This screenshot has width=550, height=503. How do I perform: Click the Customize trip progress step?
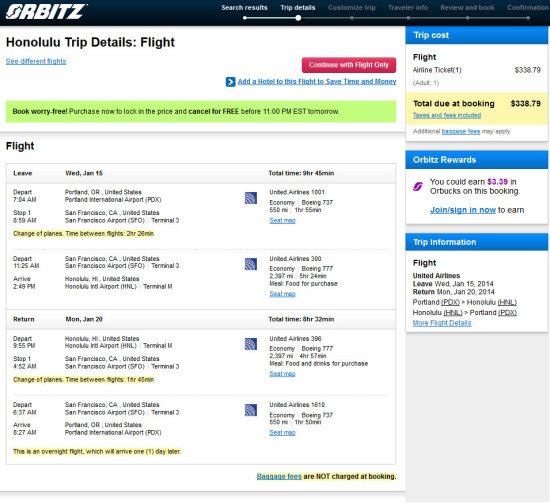(x=352, y=8)
